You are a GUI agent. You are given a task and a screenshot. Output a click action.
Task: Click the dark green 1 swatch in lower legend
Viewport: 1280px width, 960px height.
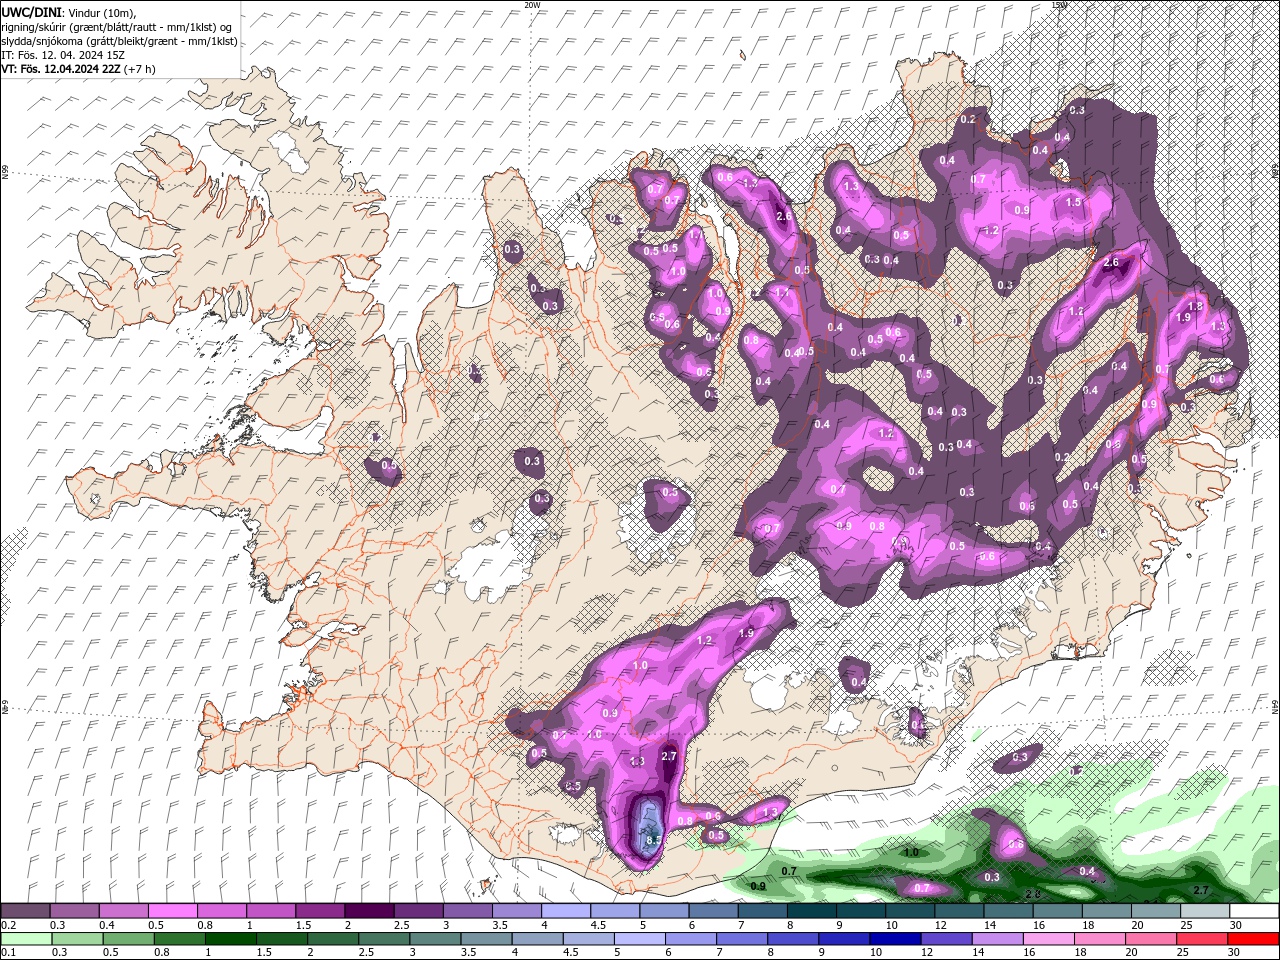pos(230,939)
